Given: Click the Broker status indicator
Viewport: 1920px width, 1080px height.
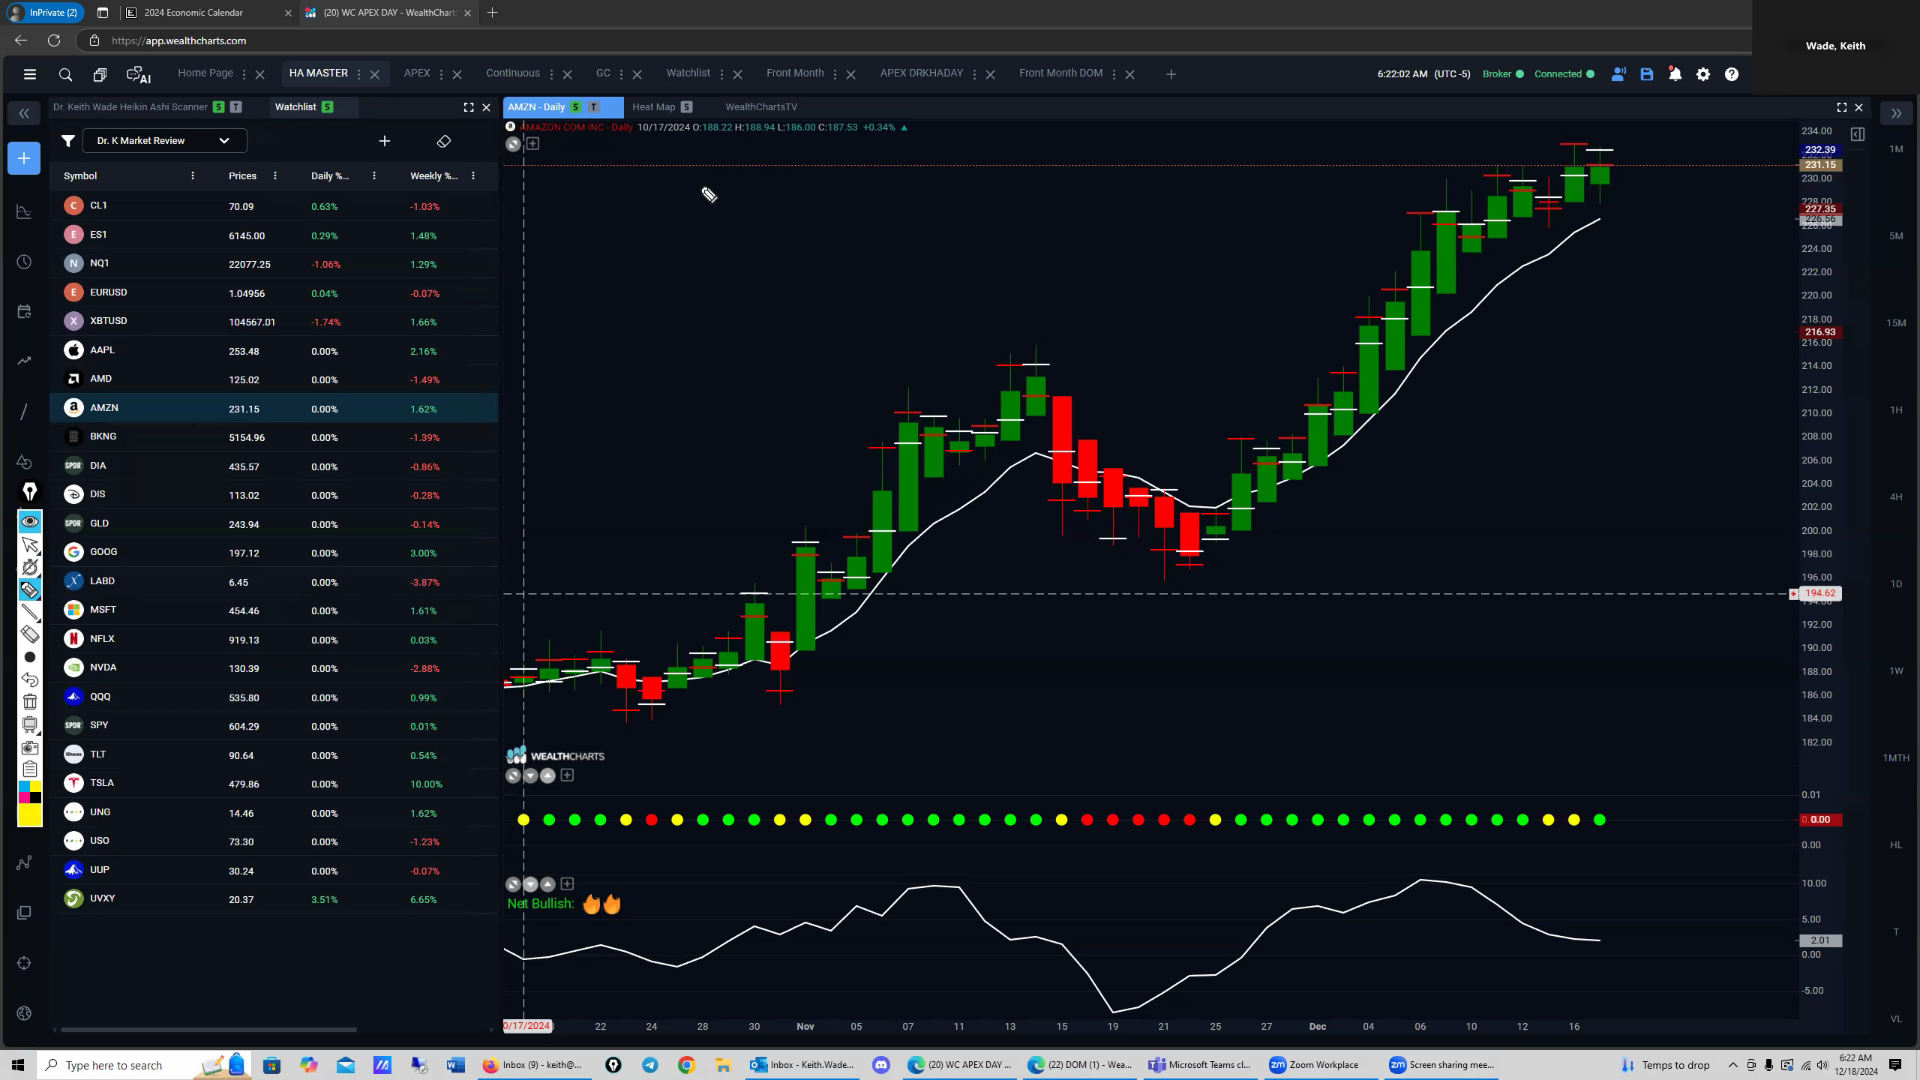Looking at the screenshot, I should pos(1503,74).
